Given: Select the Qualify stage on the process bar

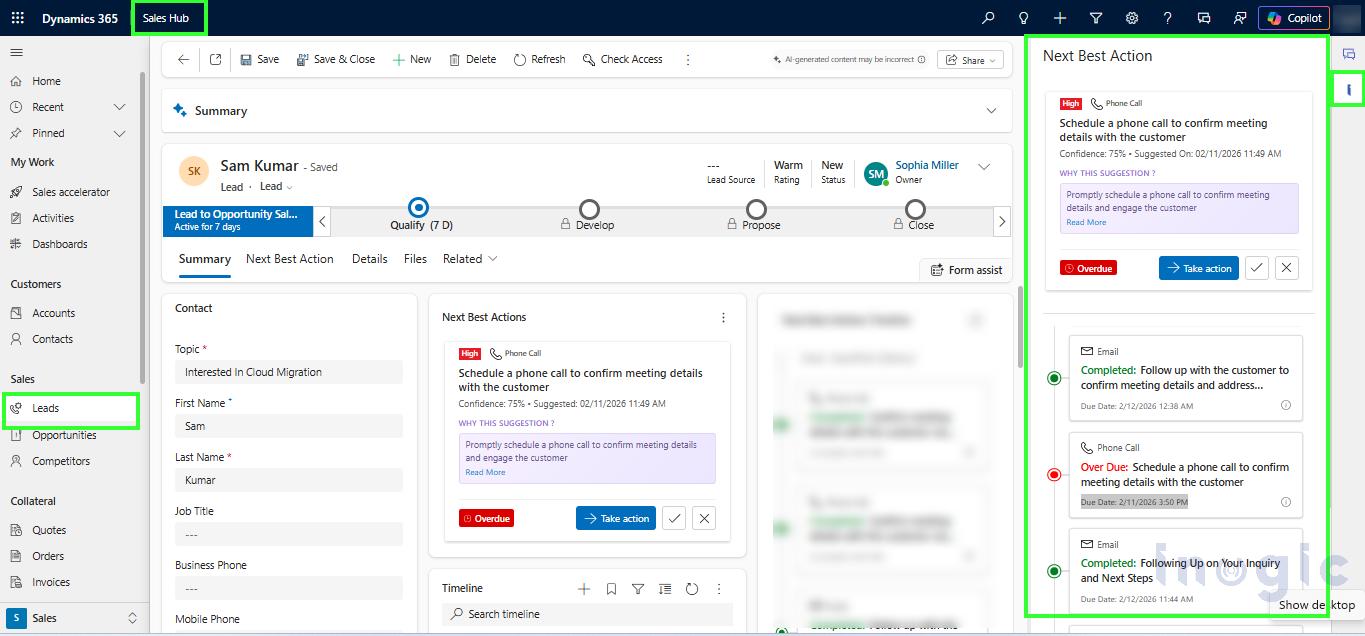Looking at the screenshot, I should click(418, 208).
